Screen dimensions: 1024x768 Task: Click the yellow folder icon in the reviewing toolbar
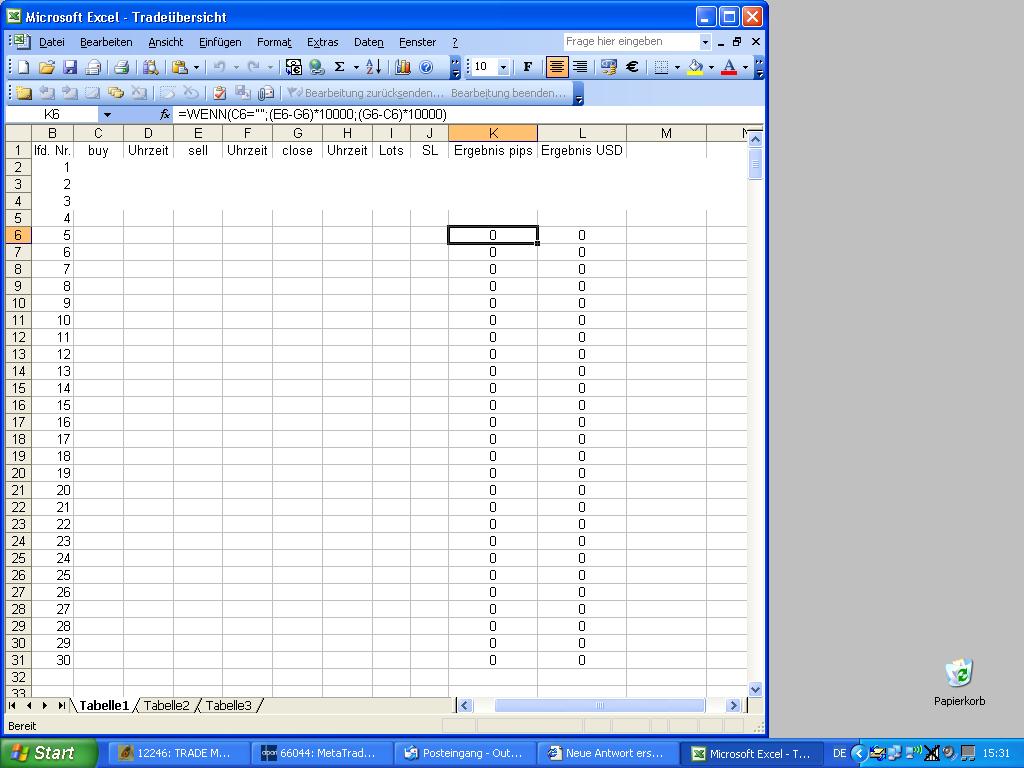coord(24,93)
